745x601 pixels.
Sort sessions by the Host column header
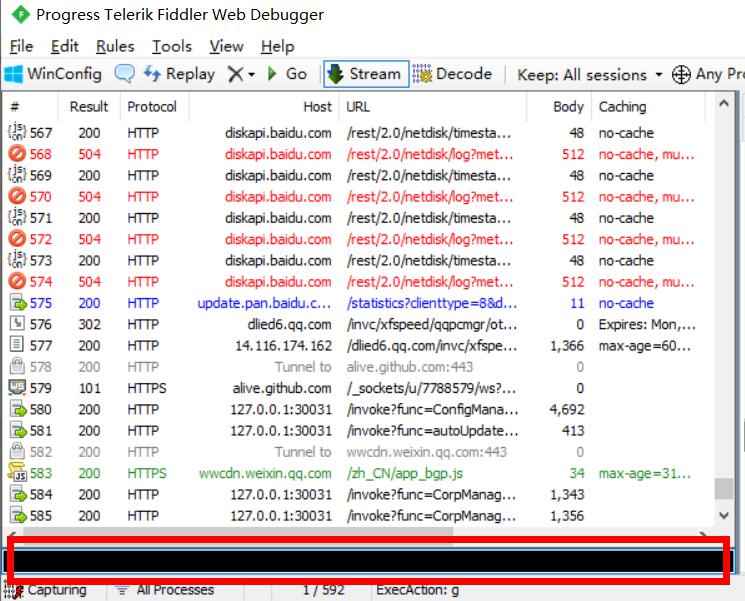317,107
